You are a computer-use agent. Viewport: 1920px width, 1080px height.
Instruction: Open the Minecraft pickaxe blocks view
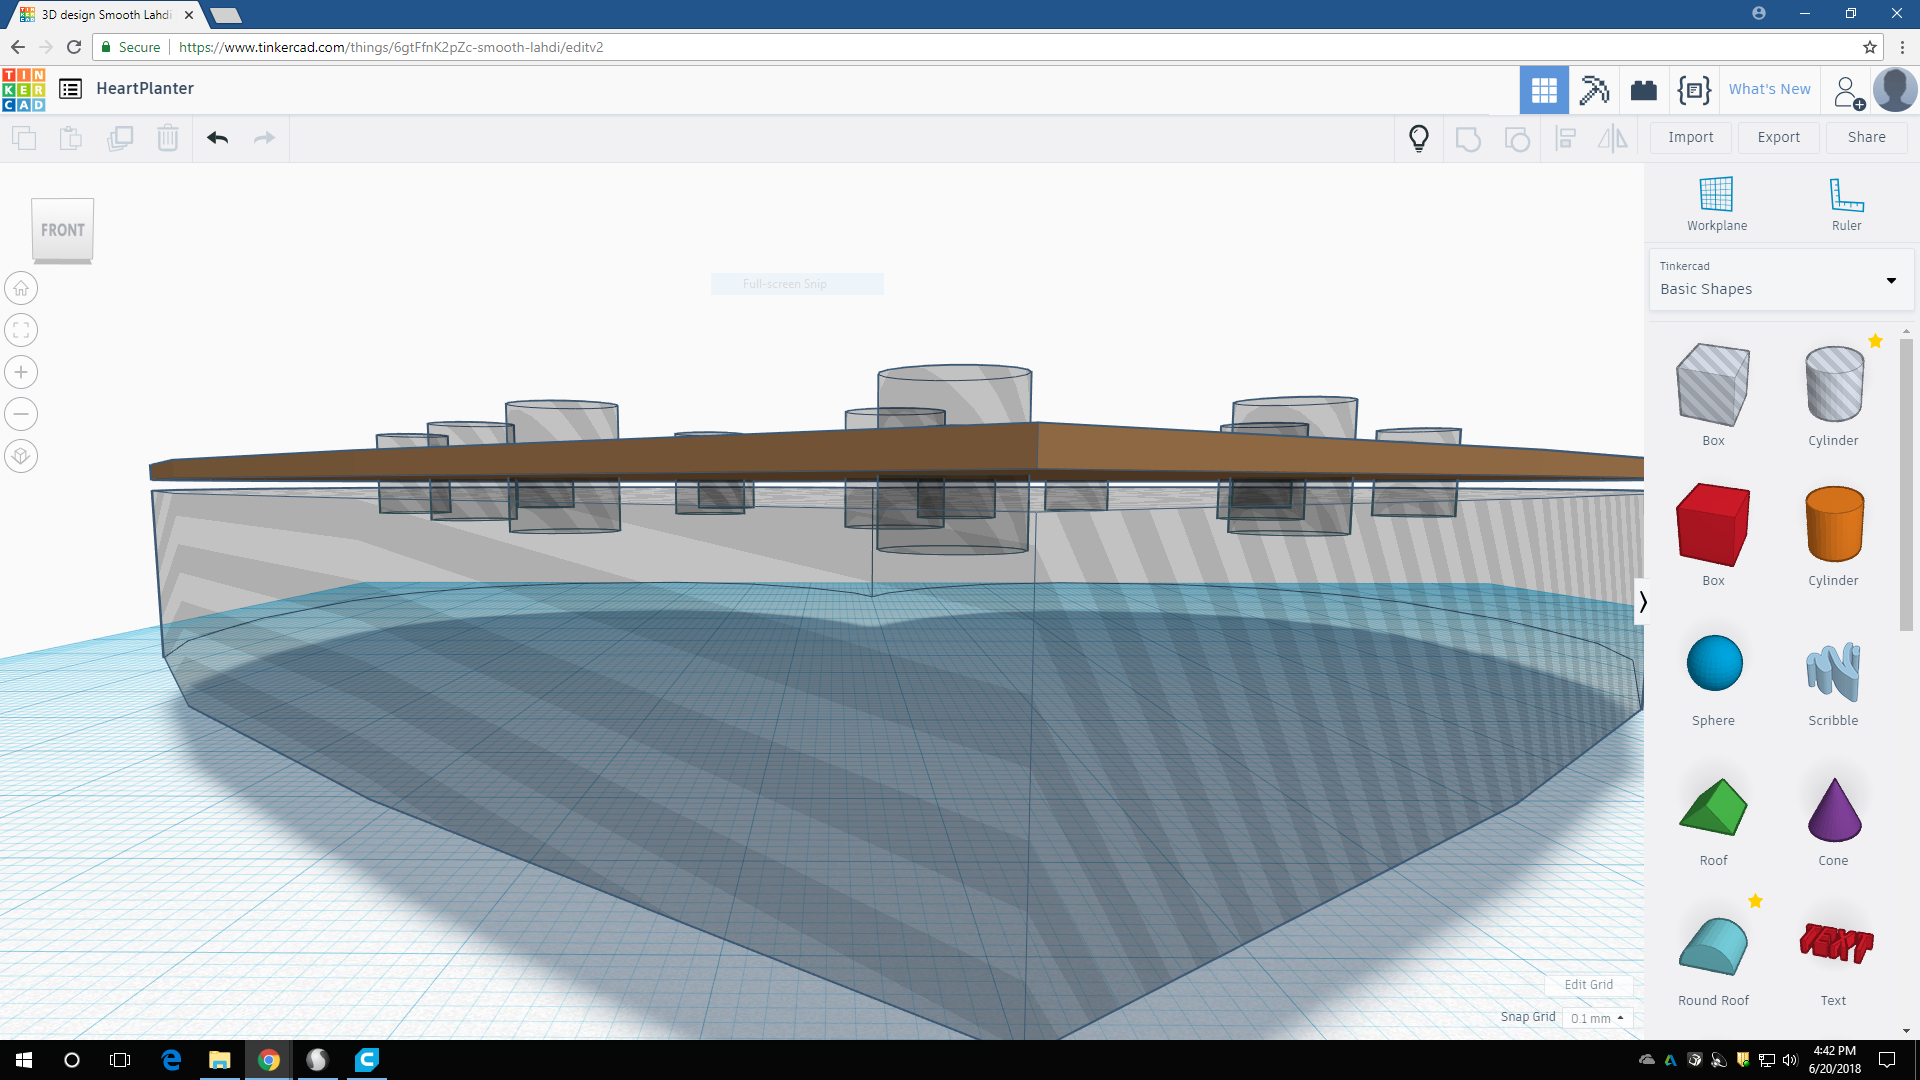click(1594, 90)
